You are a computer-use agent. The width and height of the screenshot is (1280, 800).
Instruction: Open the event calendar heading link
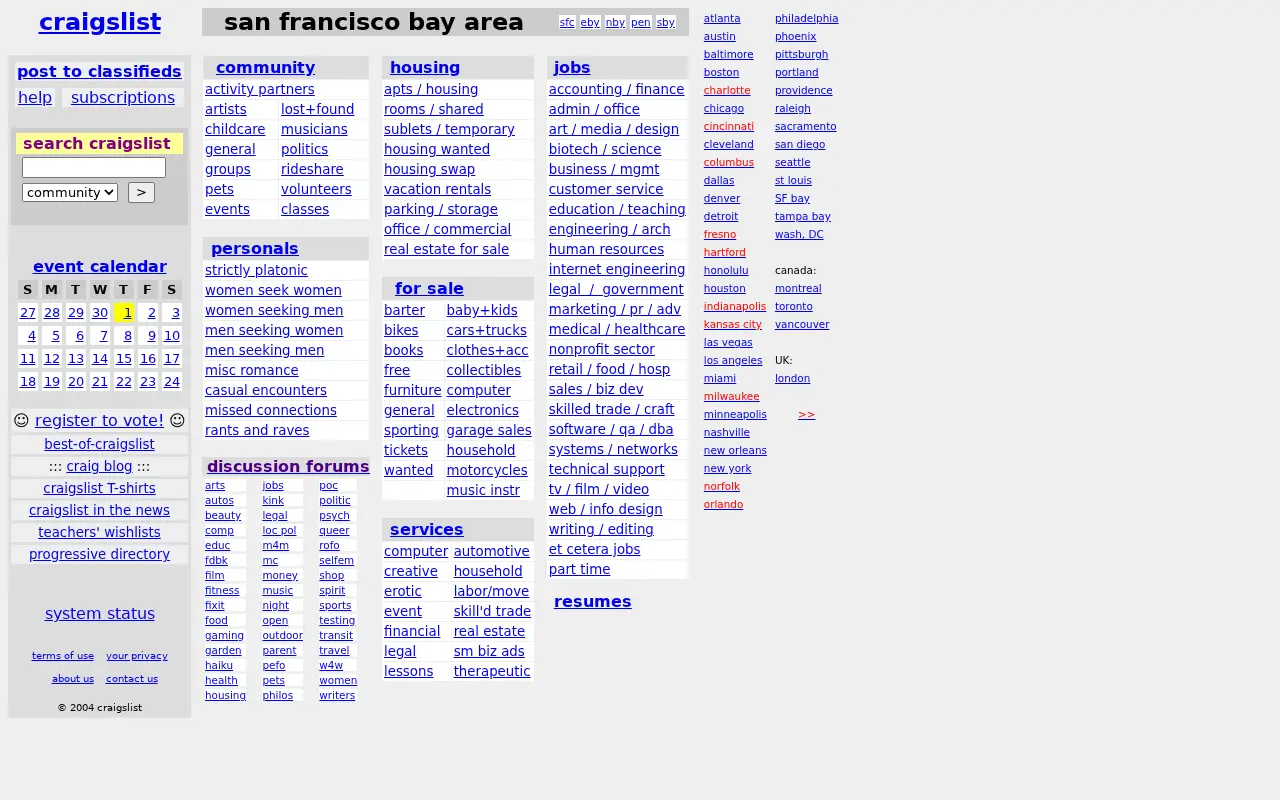(x=100, y=266)
